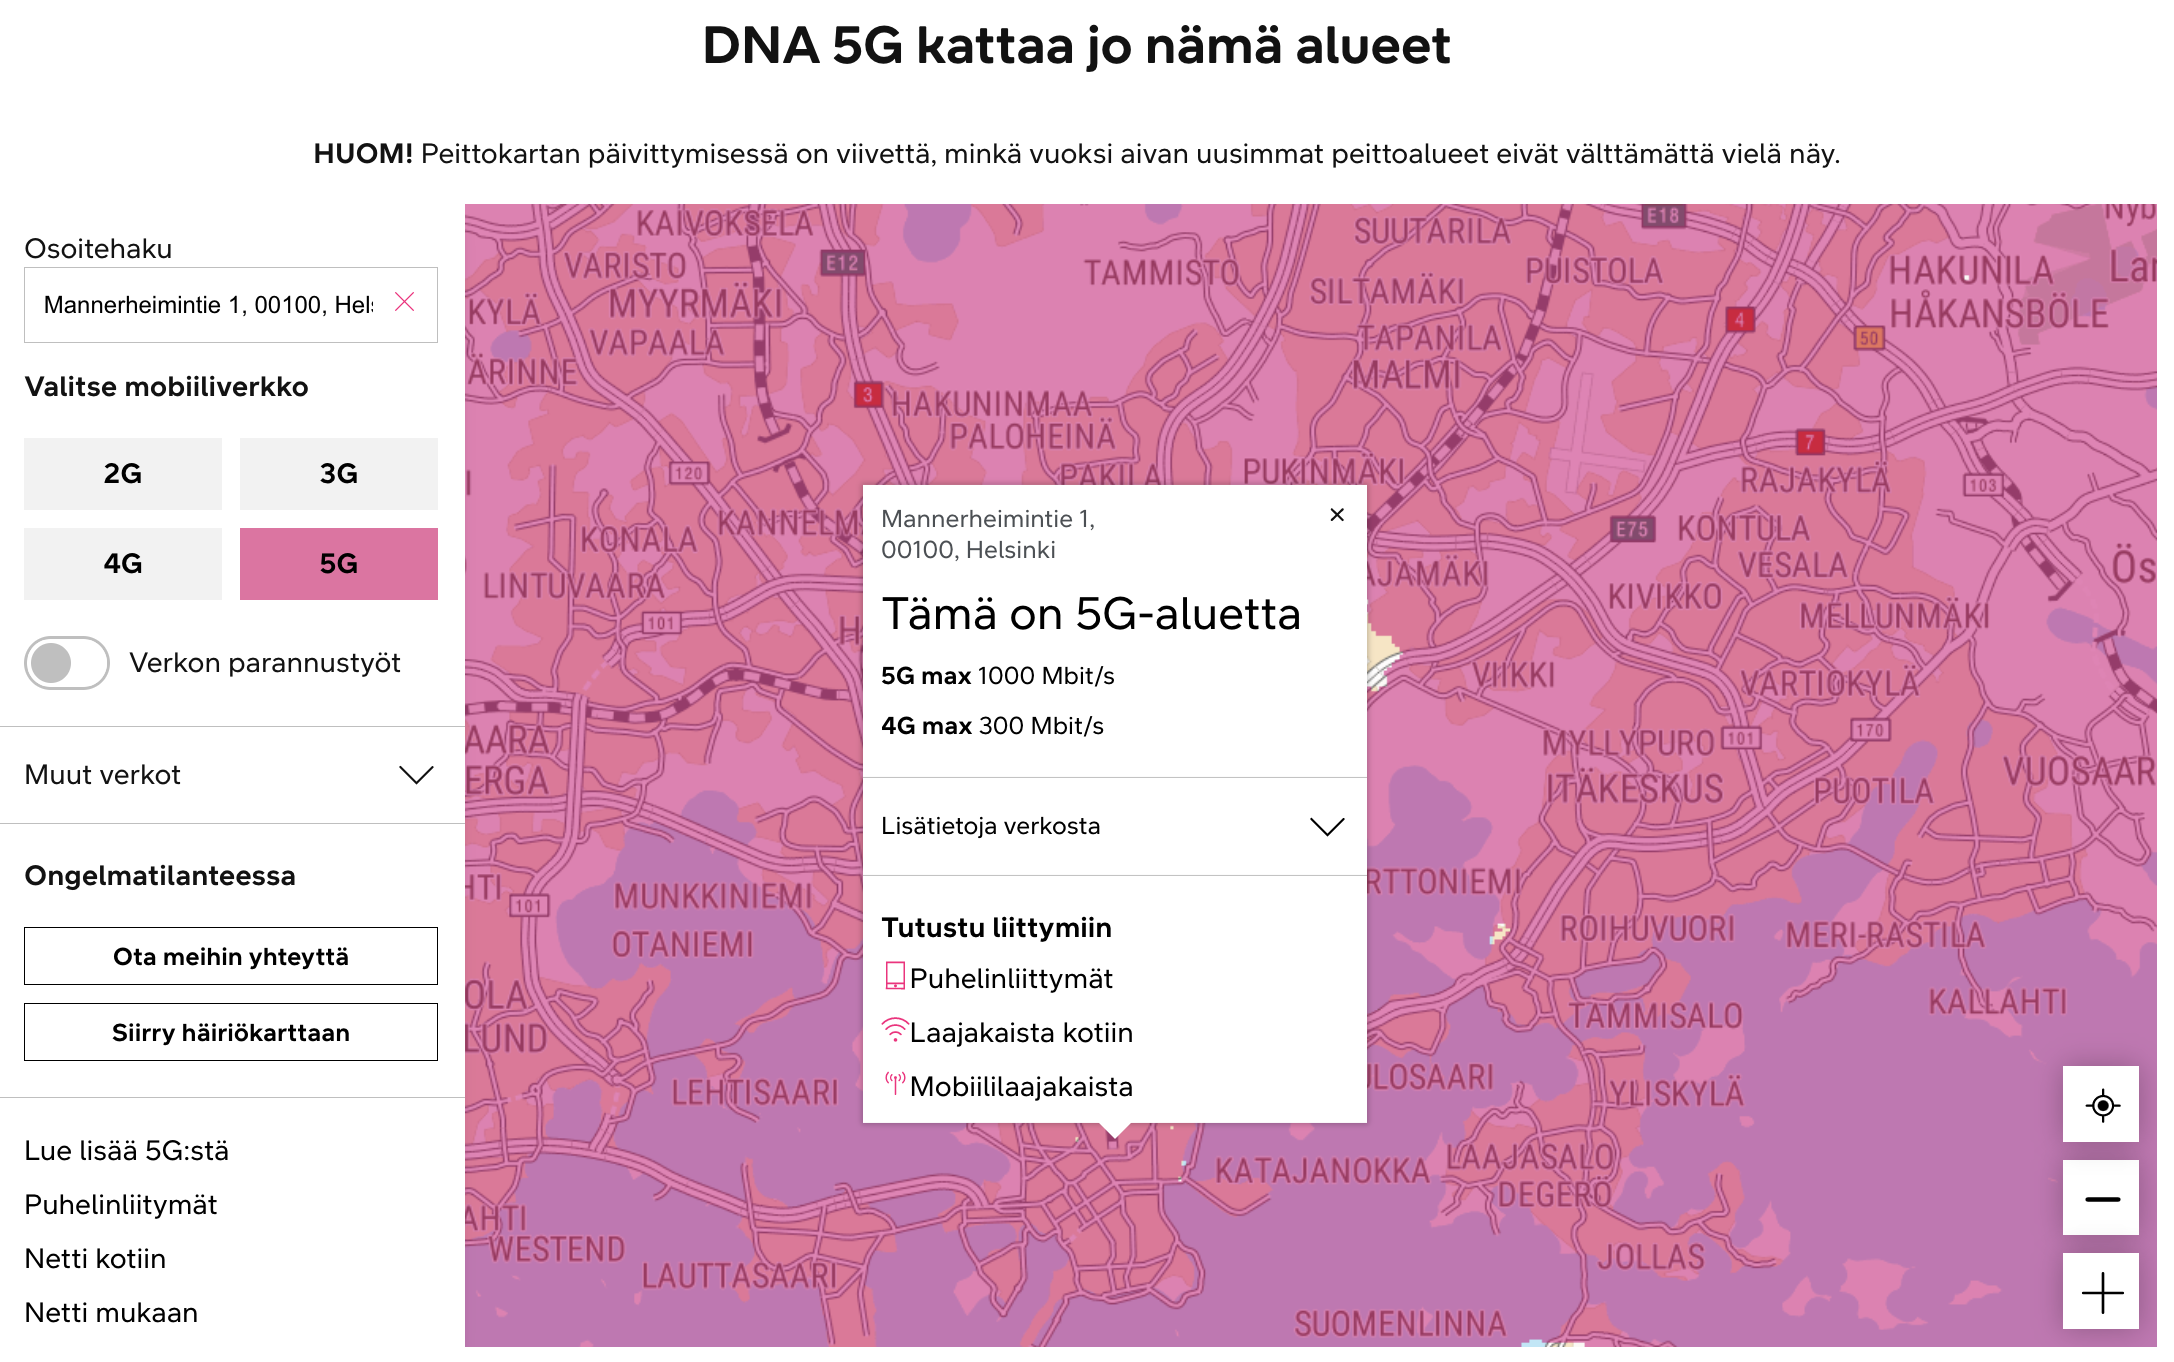Click the Siirry häiriökarttaan button

(230, 1032)
